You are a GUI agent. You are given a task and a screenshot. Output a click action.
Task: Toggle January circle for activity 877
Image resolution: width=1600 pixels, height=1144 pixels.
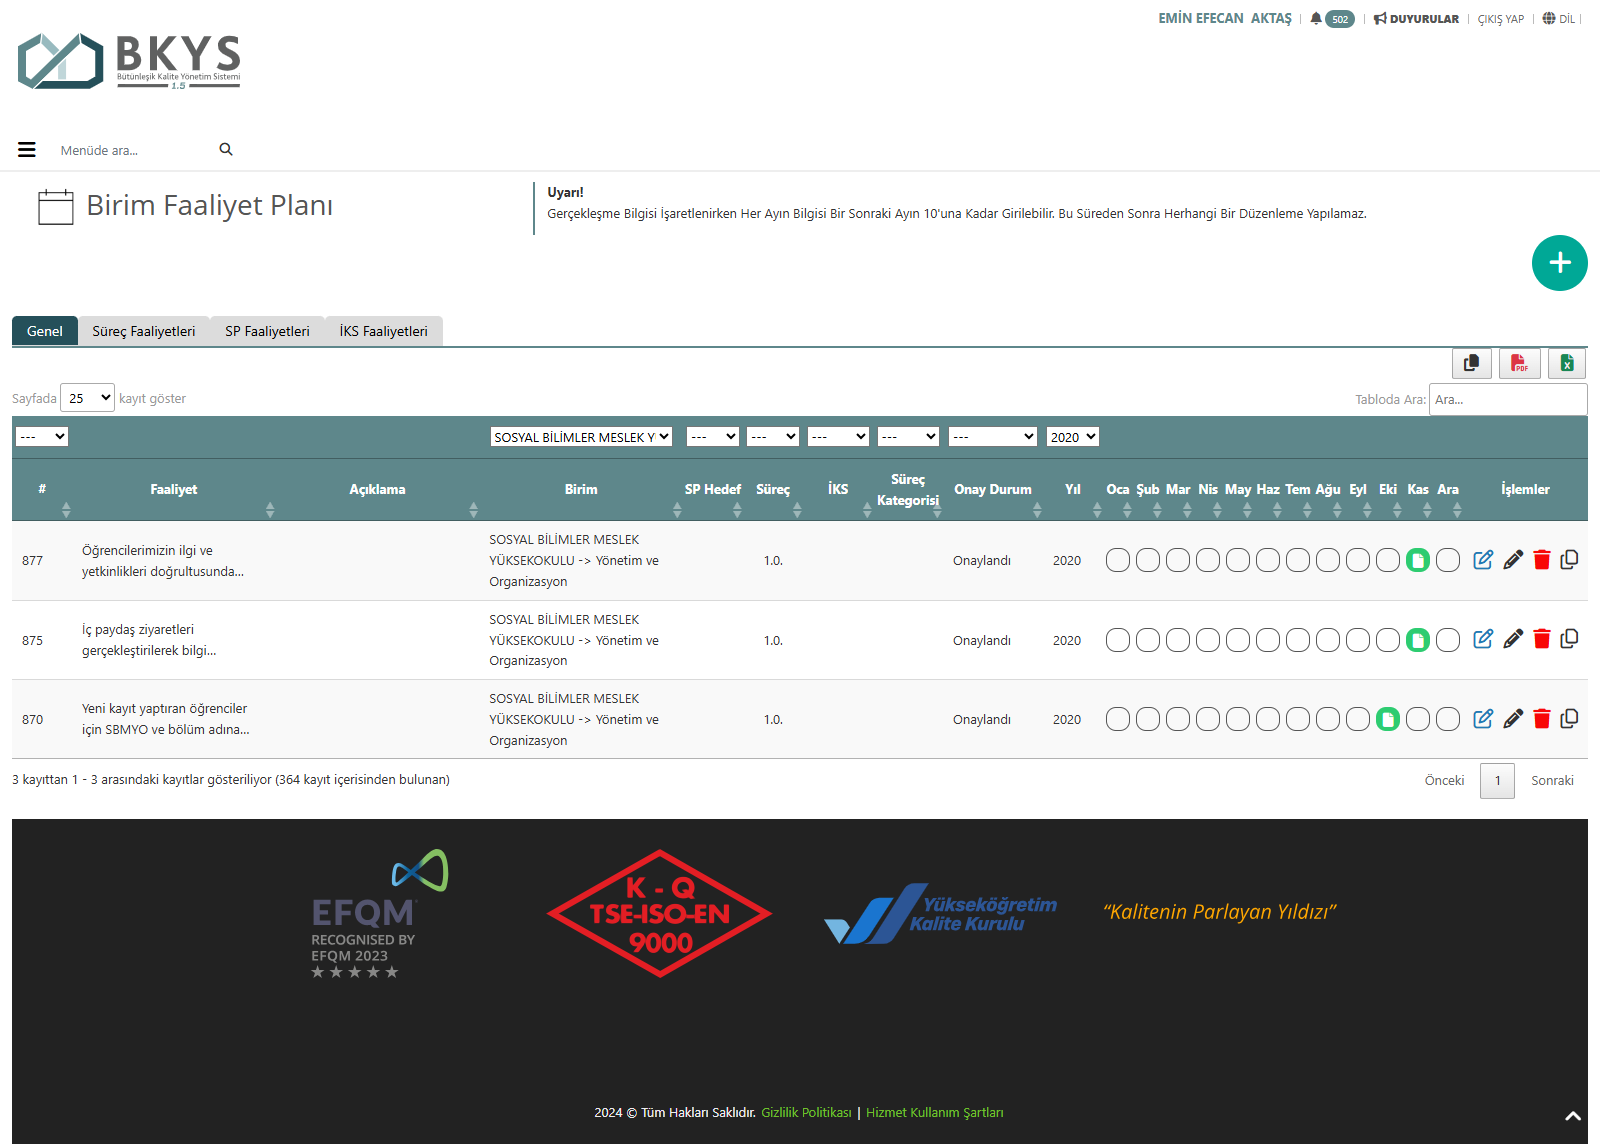tap(1117, 560)
